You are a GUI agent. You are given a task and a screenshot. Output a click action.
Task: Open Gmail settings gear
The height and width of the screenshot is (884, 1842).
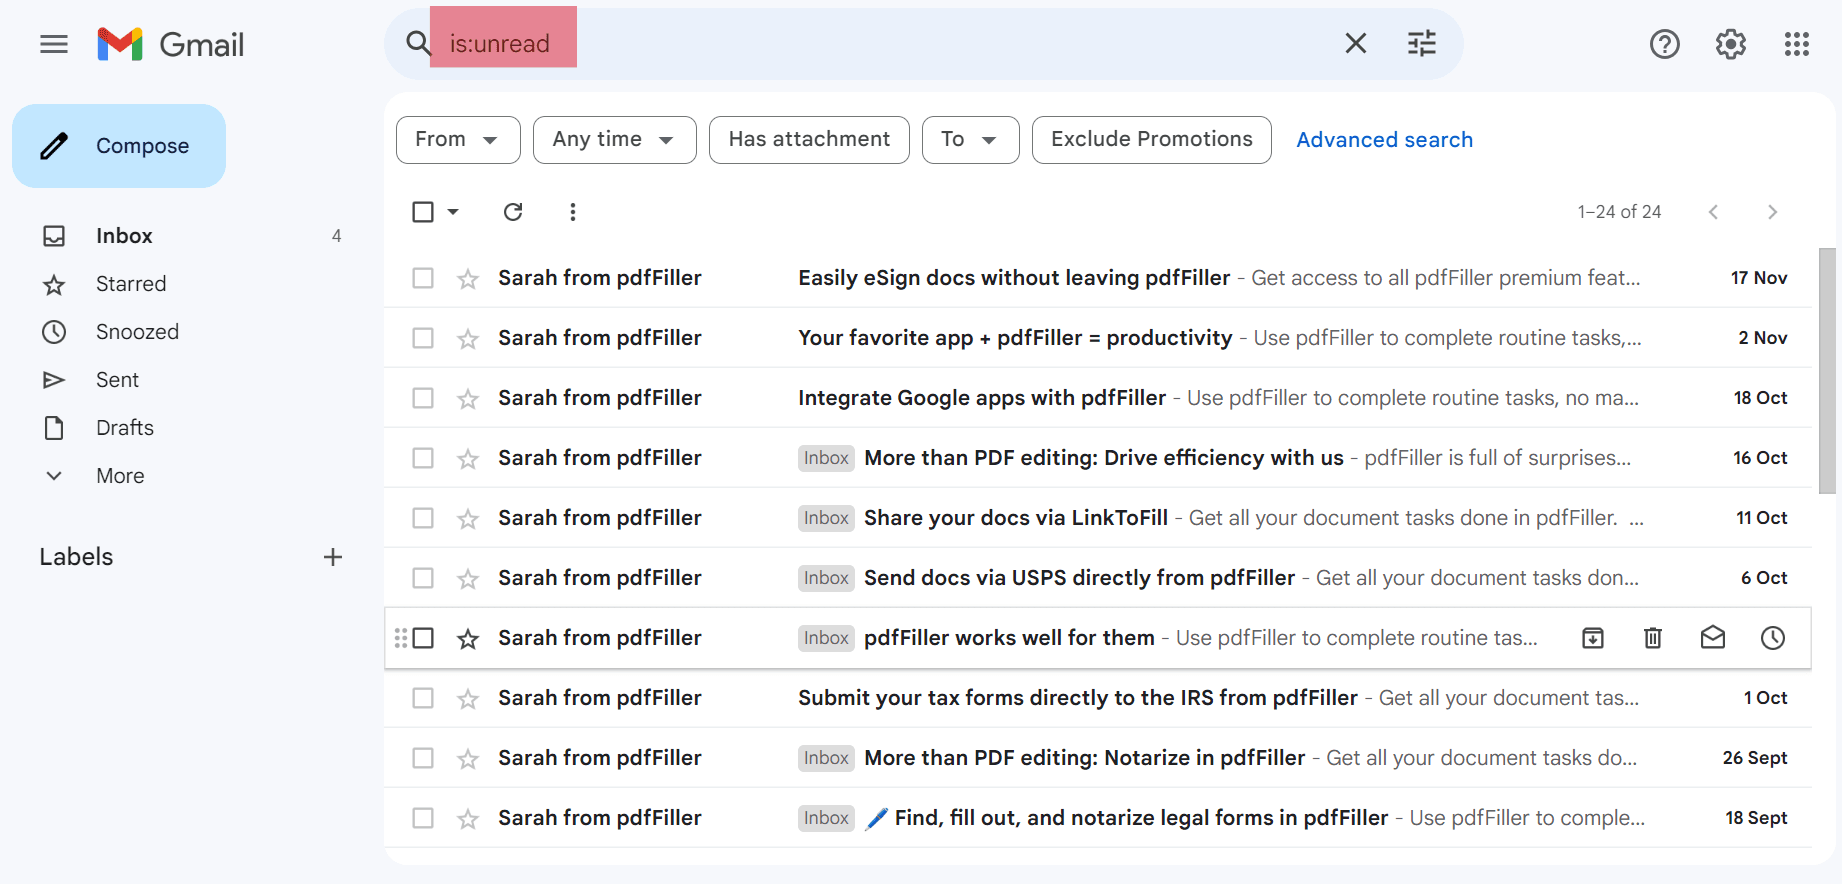[x=1730, y=44]
